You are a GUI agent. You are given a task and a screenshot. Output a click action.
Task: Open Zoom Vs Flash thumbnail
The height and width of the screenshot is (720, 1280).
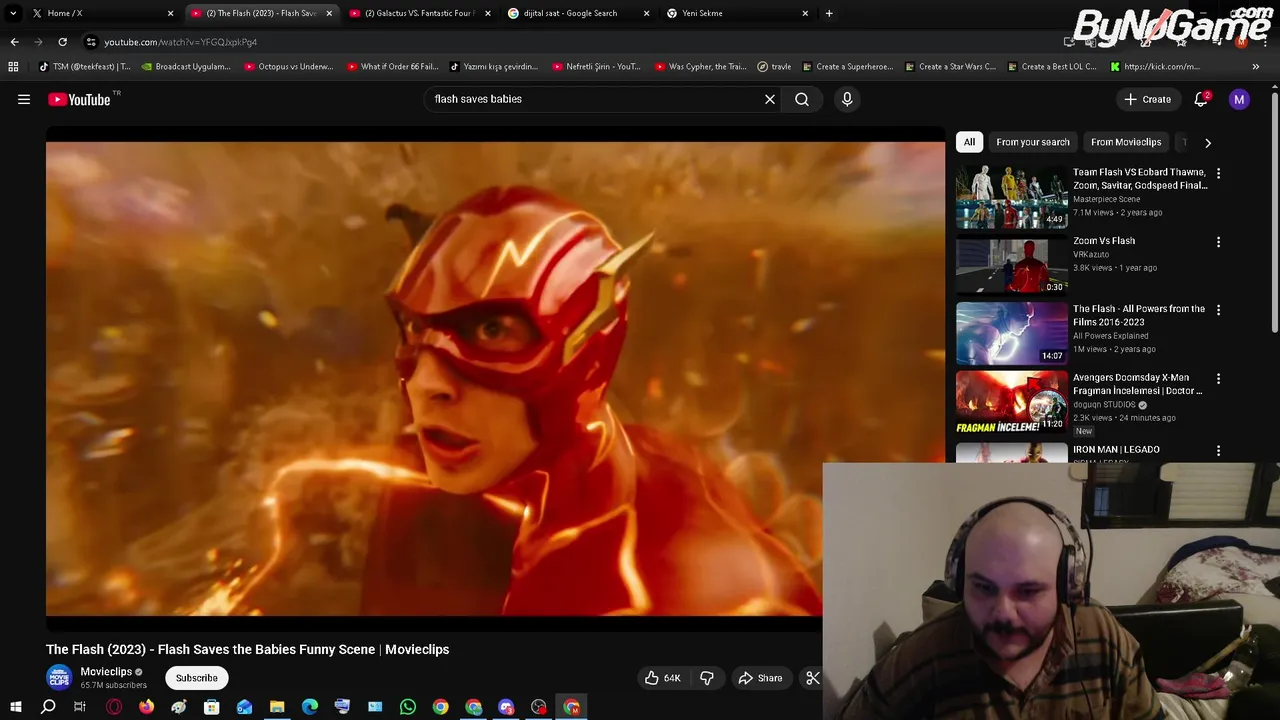1011,265
